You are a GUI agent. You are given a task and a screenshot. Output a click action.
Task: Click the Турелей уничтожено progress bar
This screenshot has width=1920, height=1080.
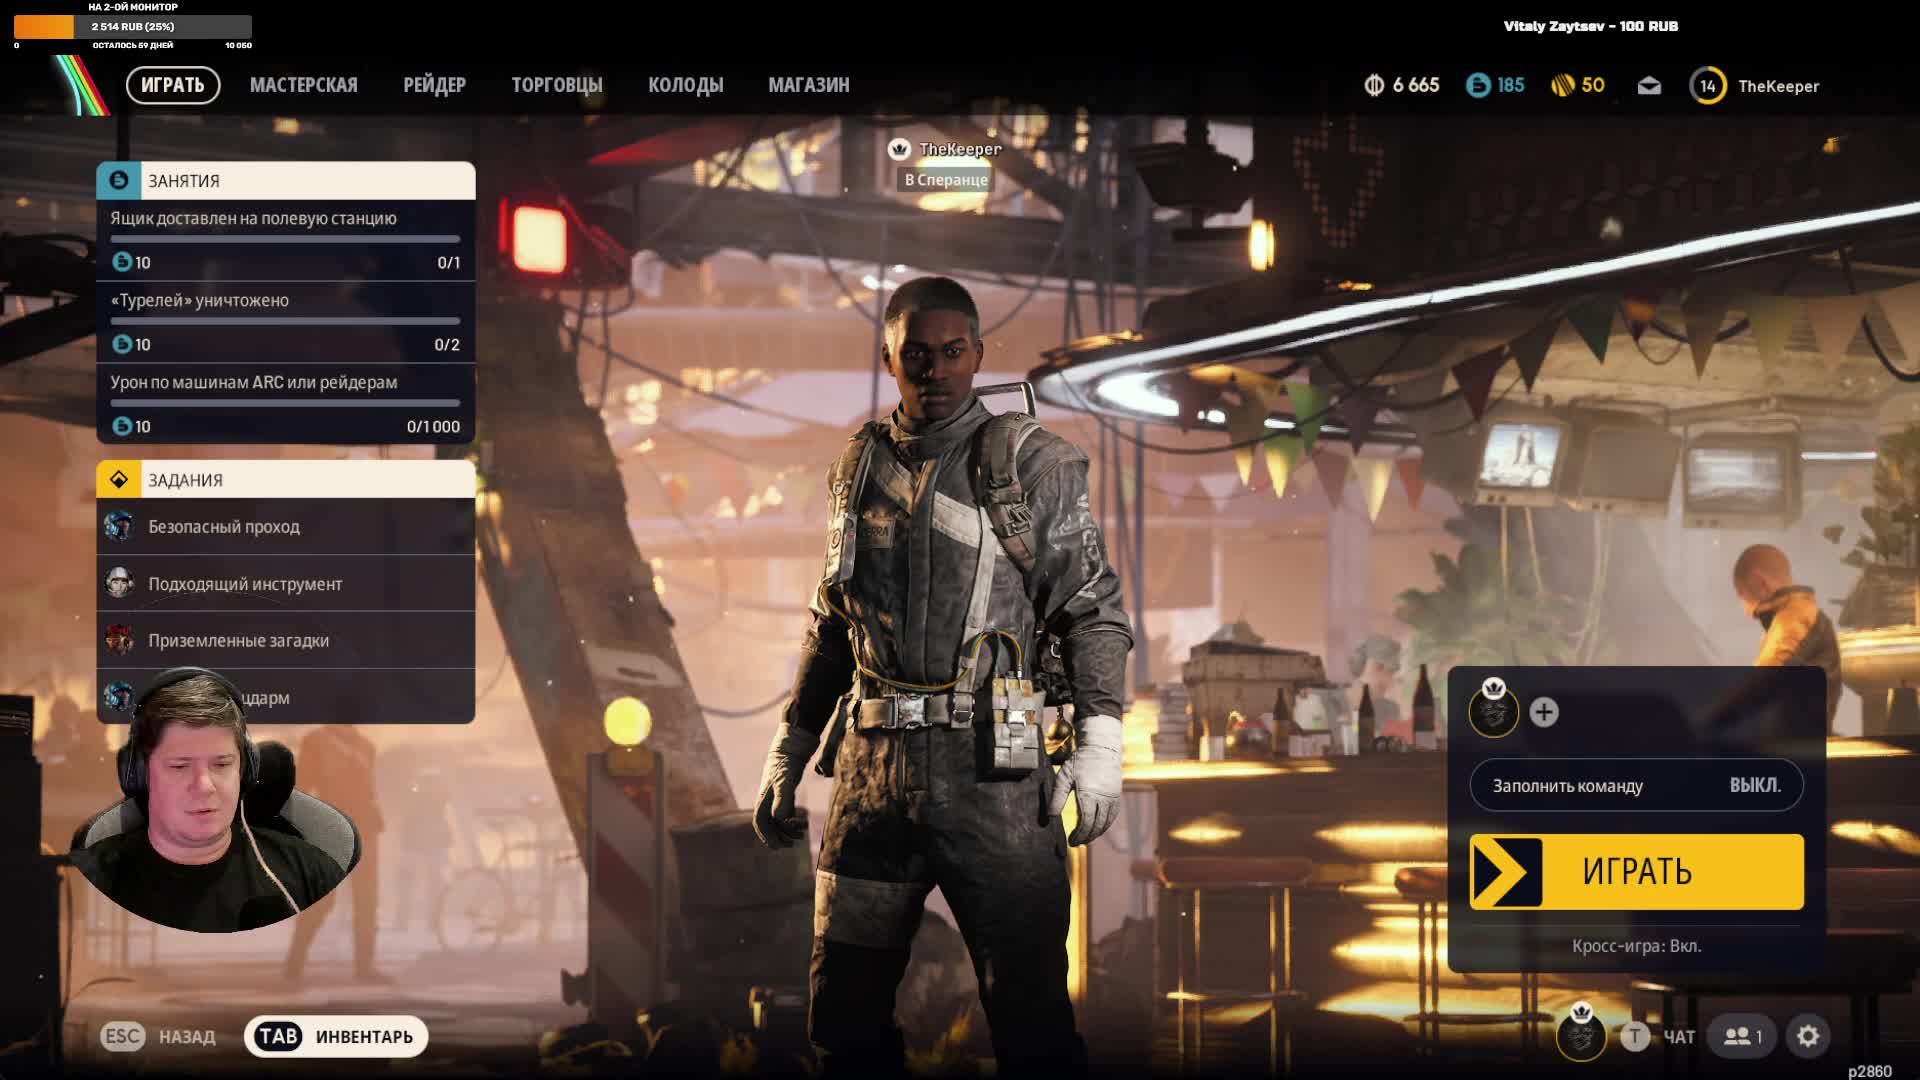(x=285, y=321)
